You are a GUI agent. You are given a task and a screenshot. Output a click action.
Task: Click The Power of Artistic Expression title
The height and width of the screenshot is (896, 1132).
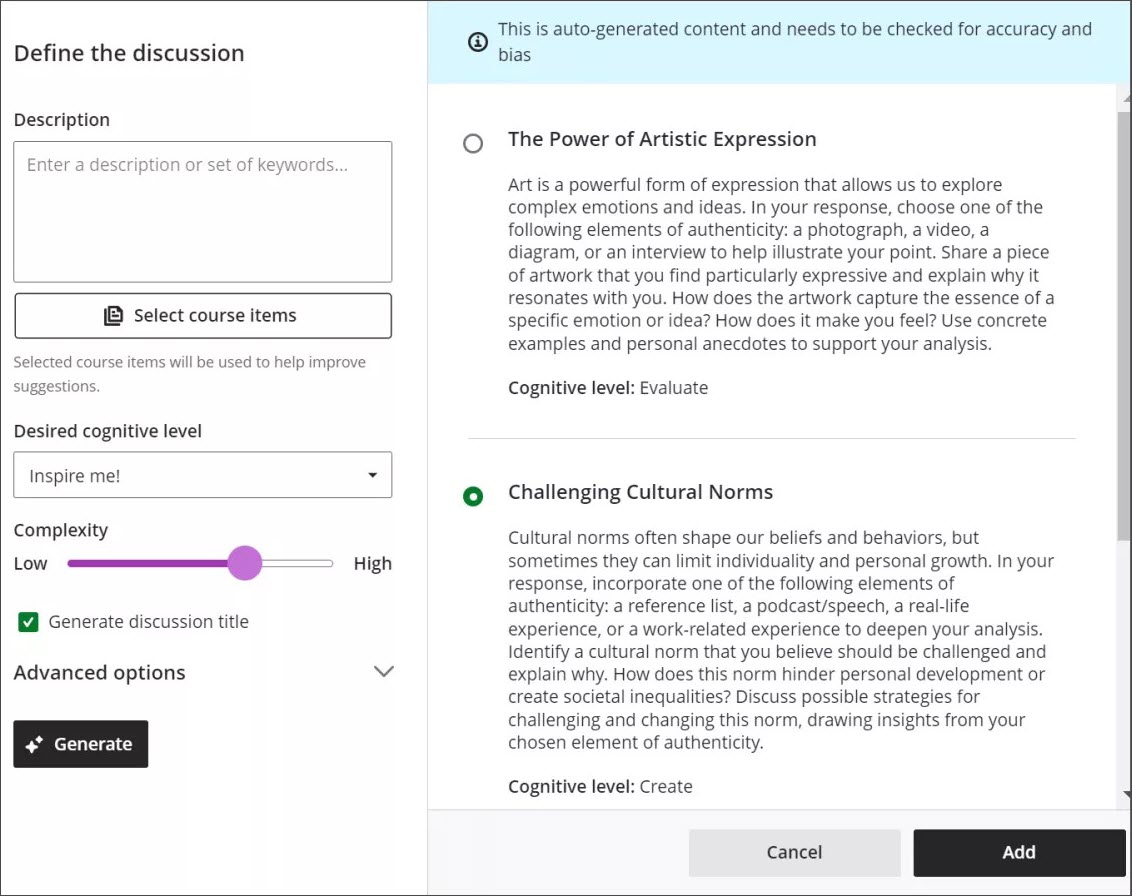tap(662, 139)
